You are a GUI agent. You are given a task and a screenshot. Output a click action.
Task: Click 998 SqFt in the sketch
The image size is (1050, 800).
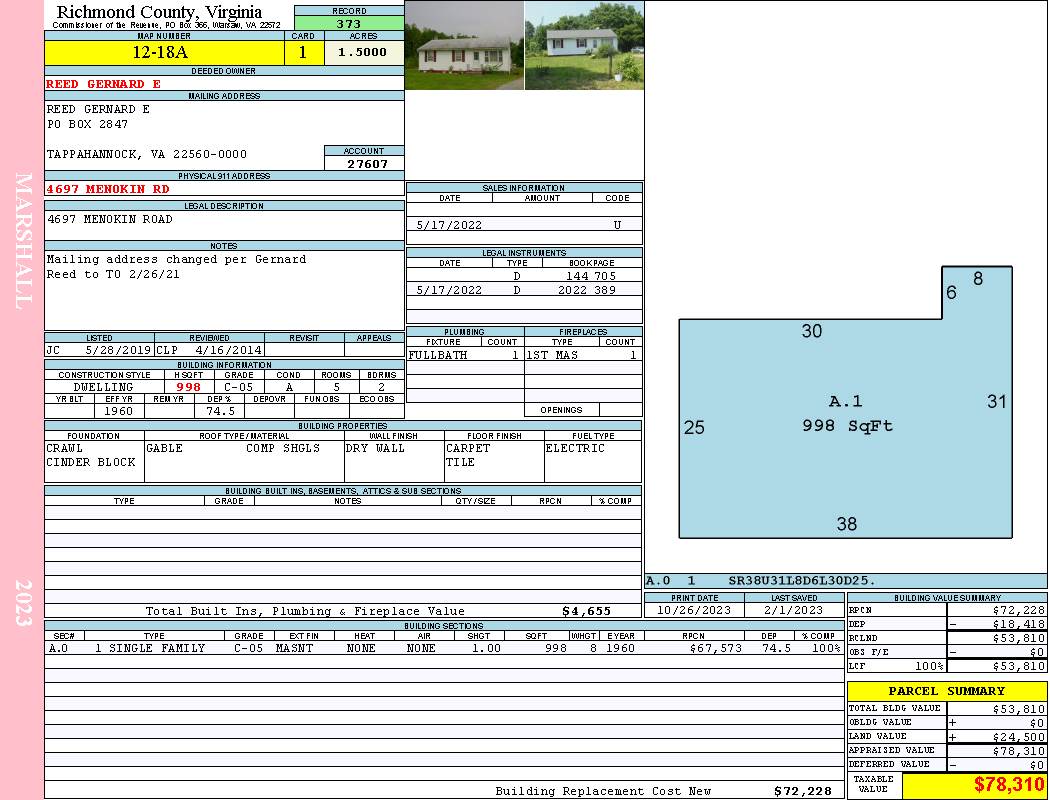tap(847, 426)
